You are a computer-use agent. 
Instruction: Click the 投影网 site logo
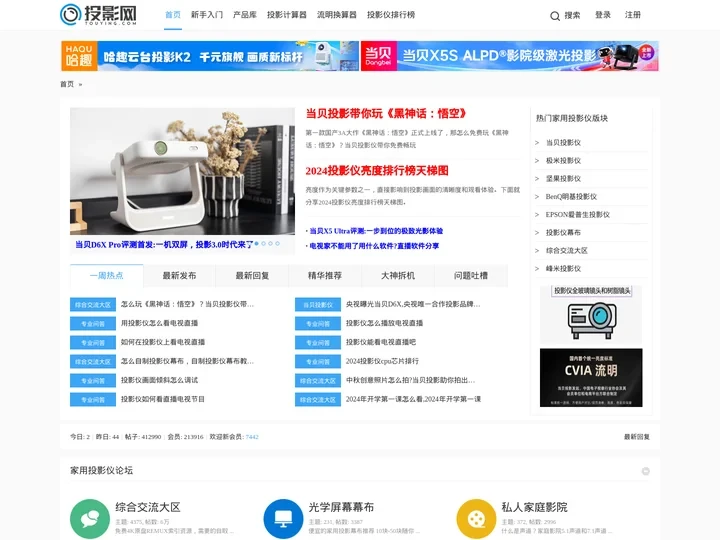point(98,15)
